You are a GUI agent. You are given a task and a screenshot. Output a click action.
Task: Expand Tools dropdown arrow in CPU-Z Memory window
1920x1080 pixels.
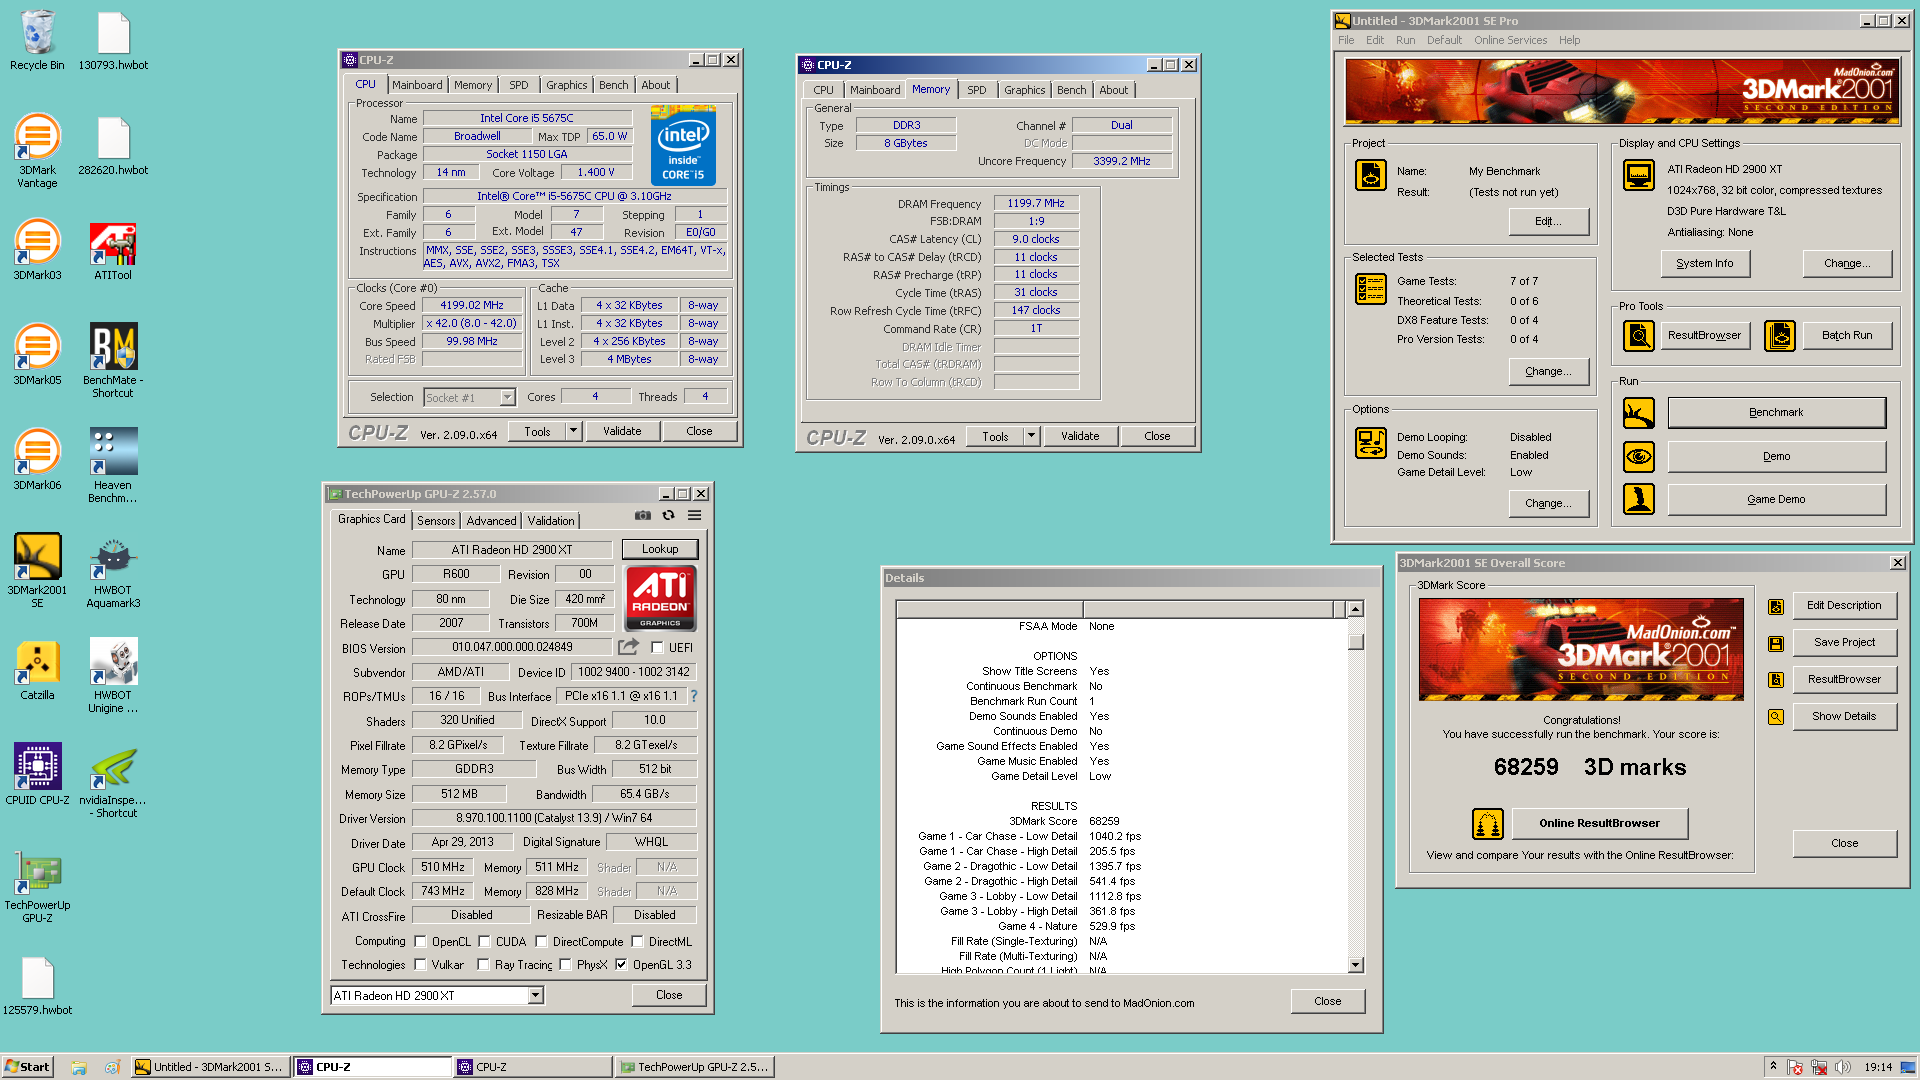coord(1031,436)
